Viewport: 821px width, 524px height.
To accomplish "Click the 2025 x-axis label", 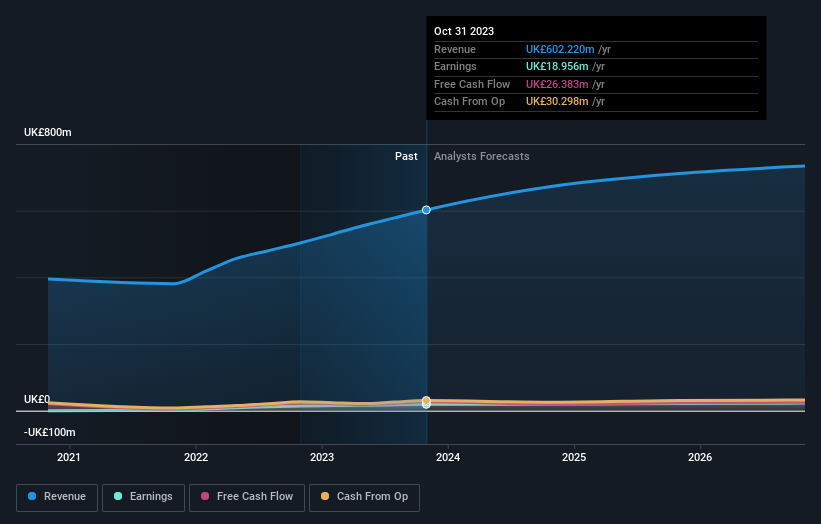I will [x=574, y=458].
